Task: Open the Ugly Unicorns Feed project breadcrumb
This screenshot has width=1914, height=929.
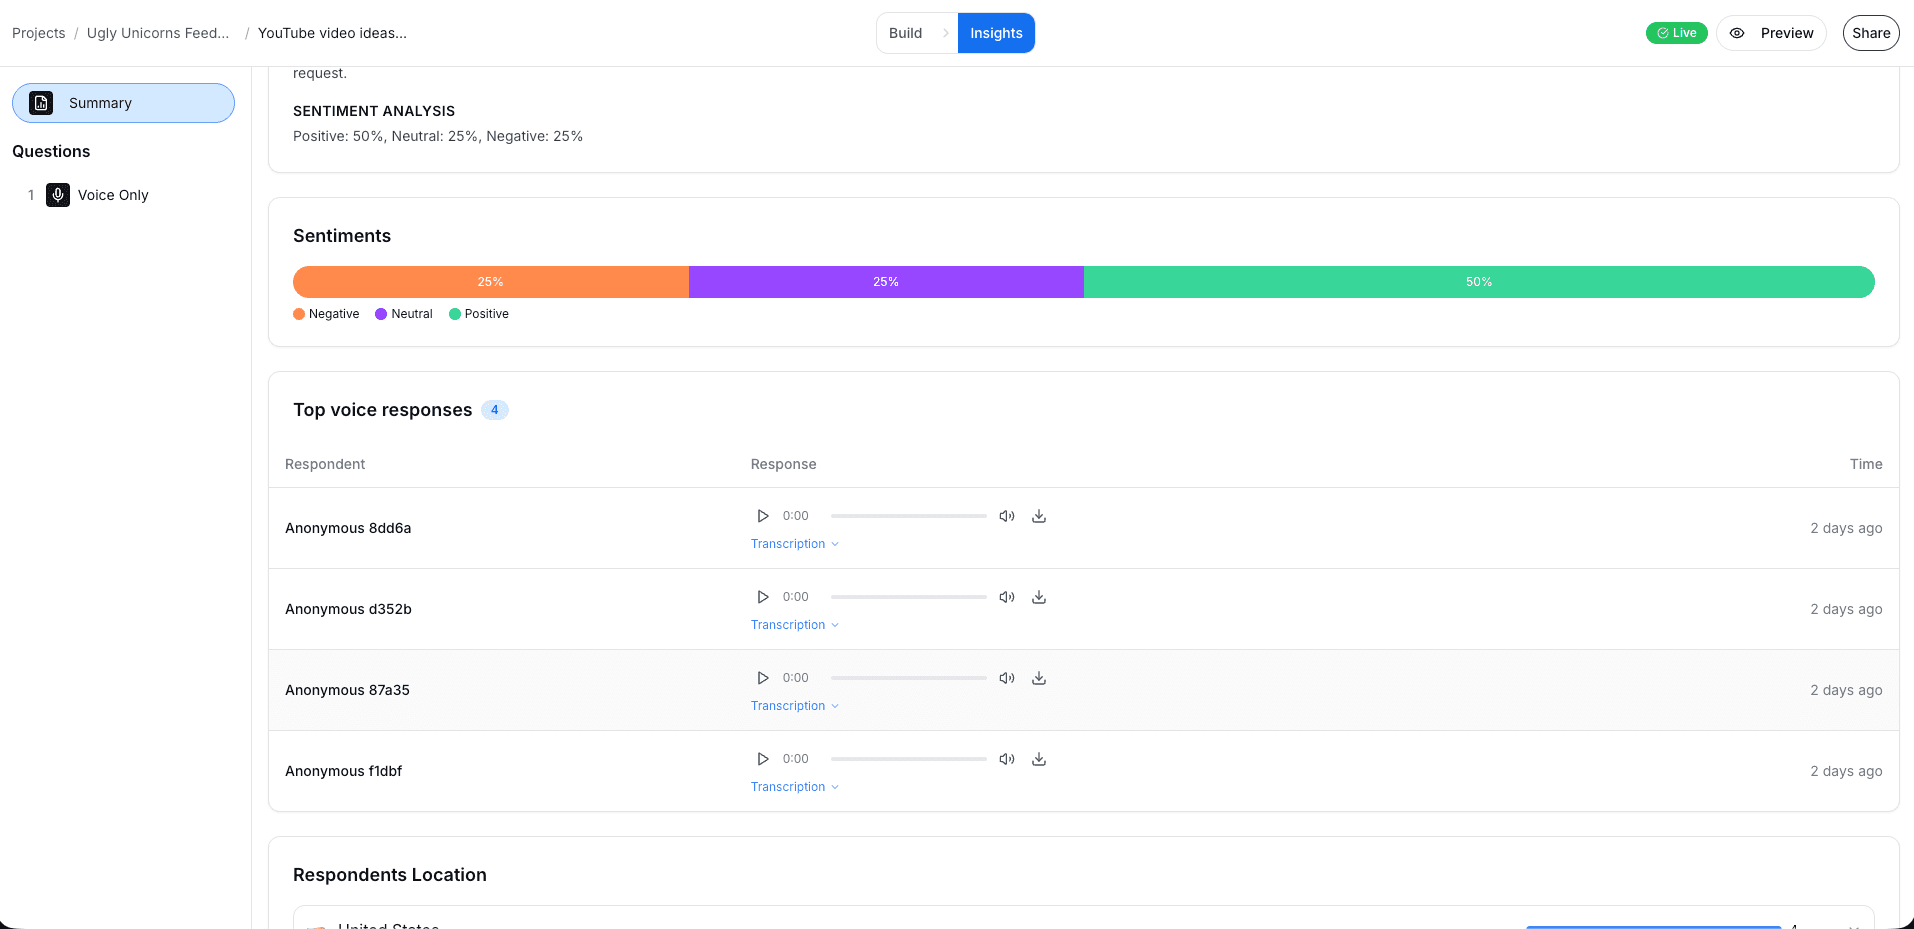Action: 157,32
